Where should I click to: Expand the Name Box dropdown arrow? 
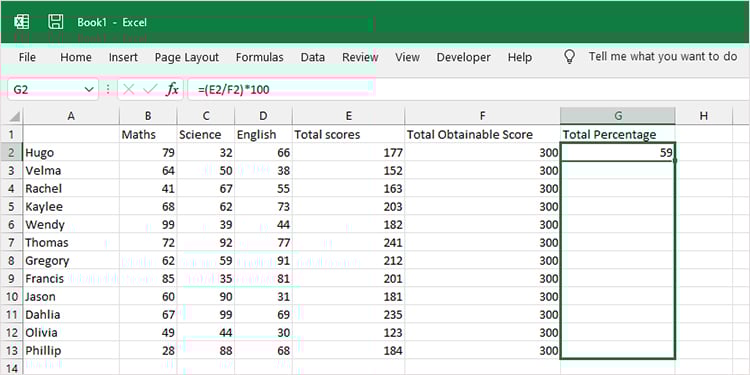[89, 89]
